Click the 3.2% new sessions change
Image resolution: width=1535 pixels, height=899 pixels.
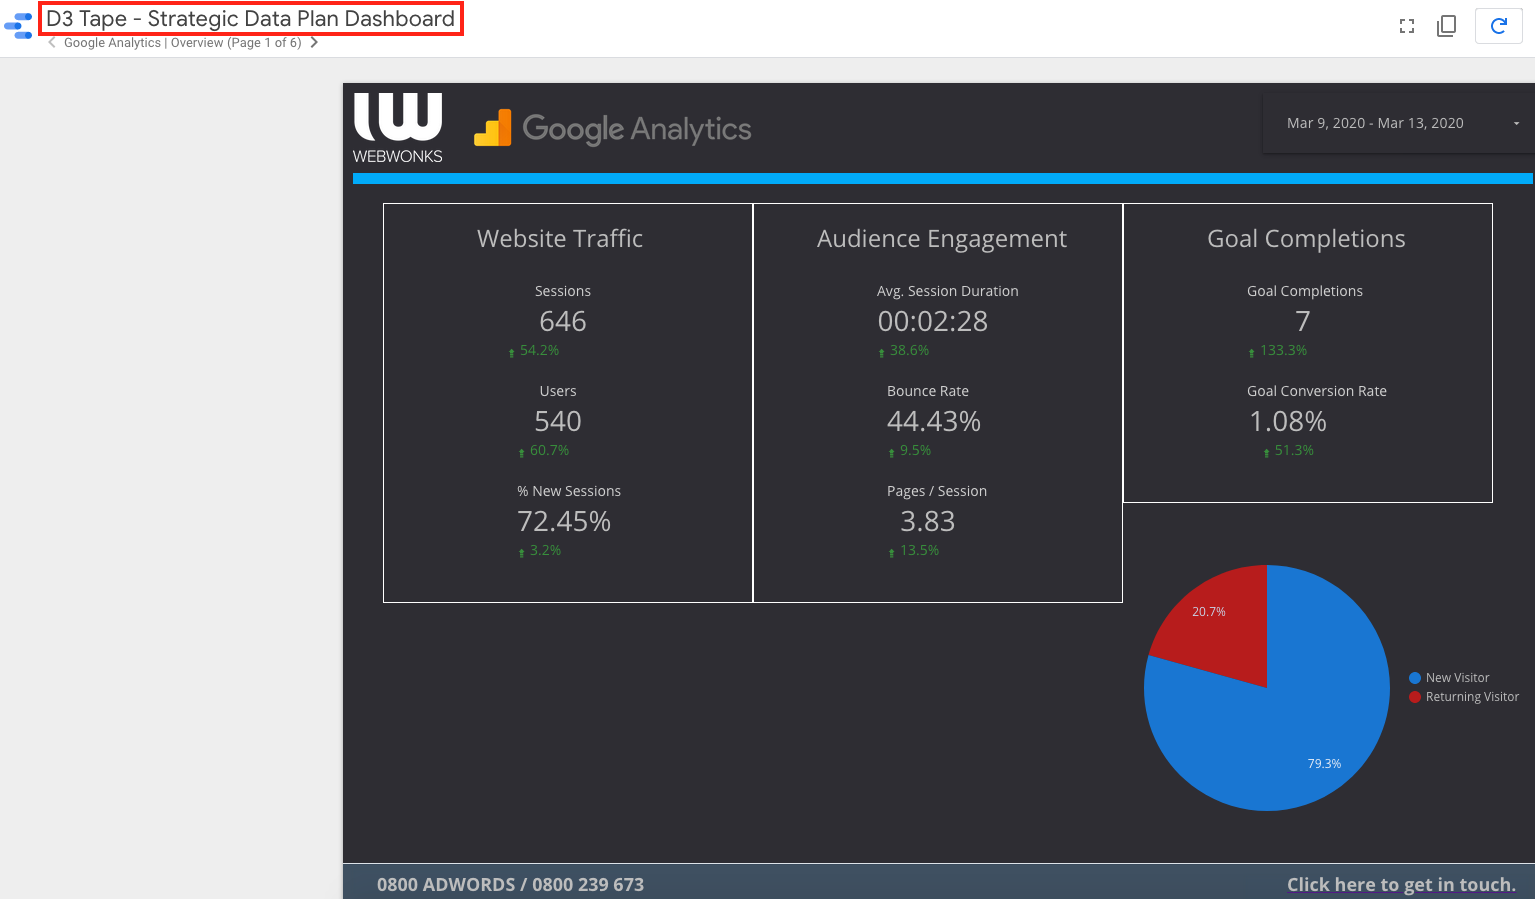click(x=539, y=551)
